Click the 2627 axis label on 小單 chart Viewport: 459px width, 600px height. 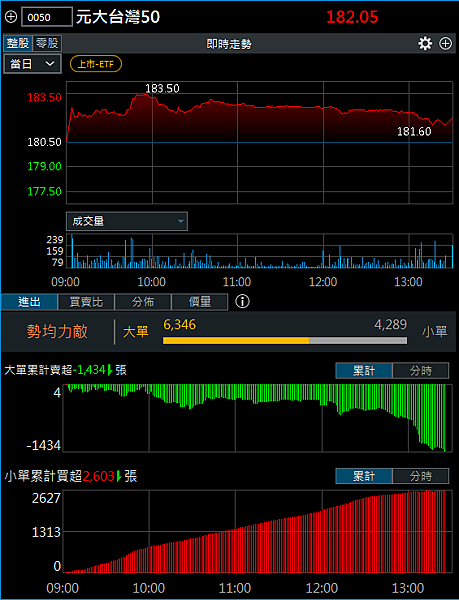click(46, 498)
